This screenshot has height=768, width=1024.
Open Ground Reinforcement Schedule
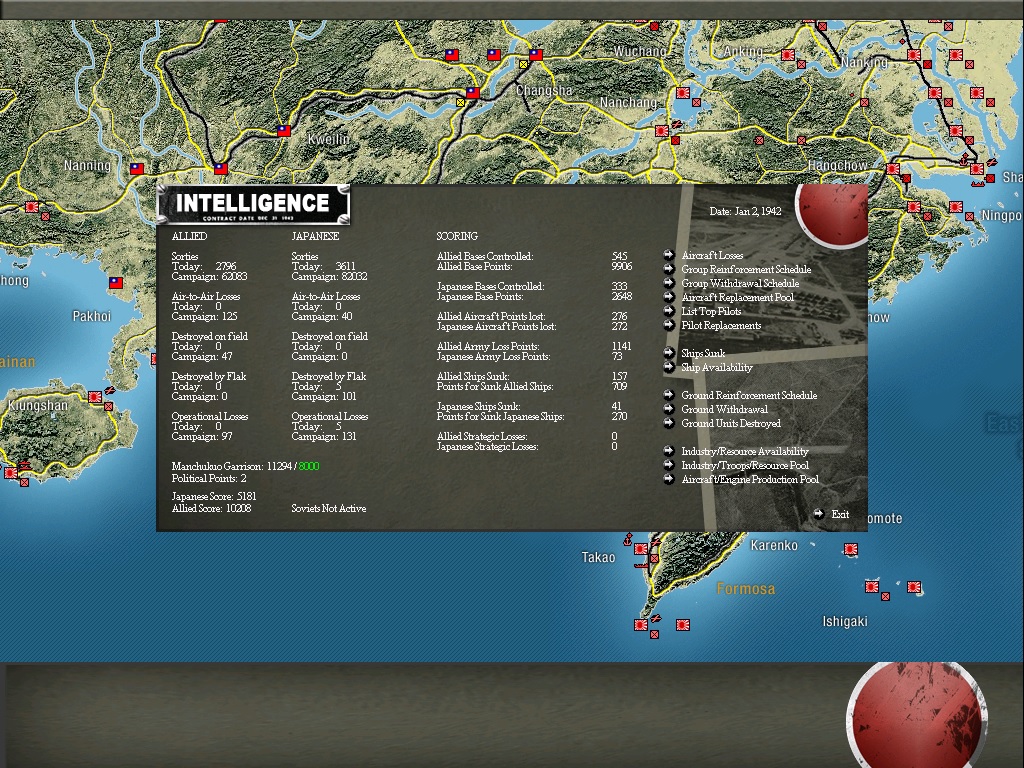[749, 395]
